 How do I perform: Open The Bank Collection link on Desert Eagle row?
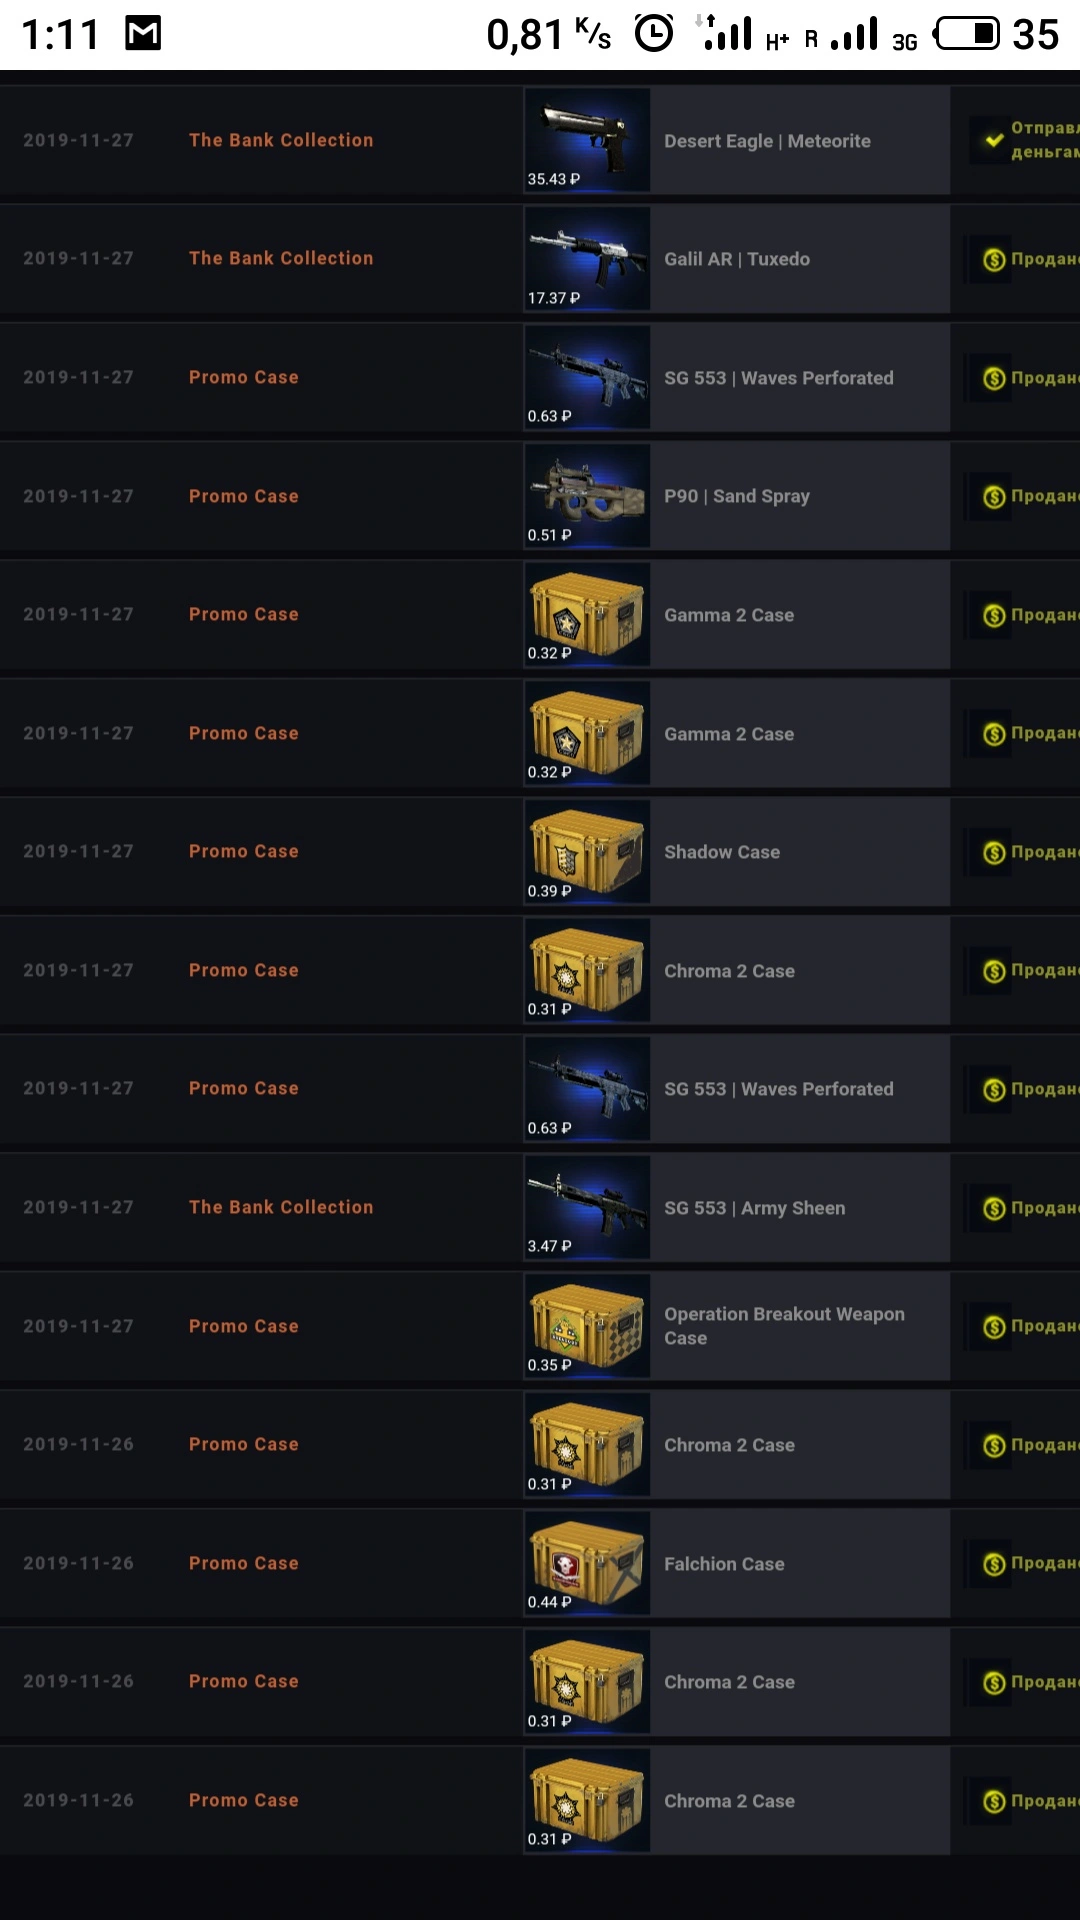(281, 140)
